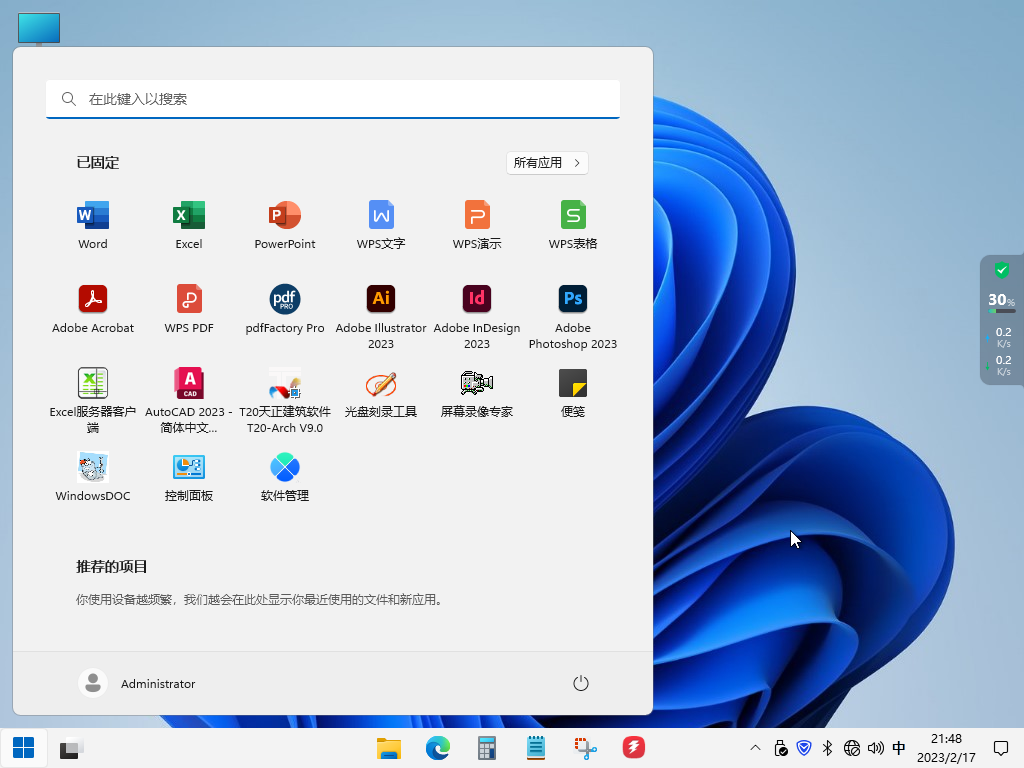This screenshot has height=768, width=1024.
Task: Select the computer icon on the desktop
Action: [x=39, y=29]
